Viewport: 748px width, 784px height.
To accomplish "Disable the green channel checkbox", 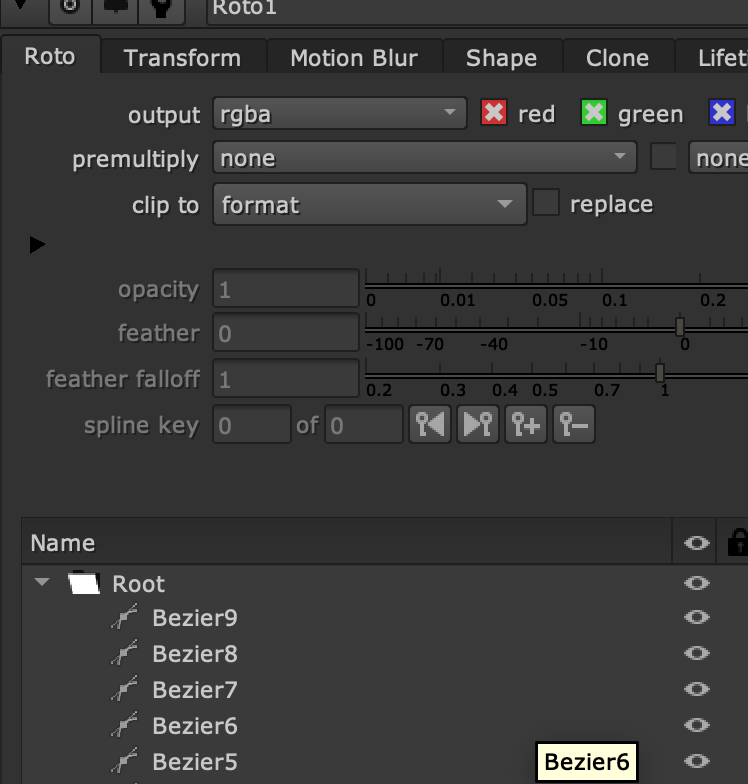I will pos(594,113).
